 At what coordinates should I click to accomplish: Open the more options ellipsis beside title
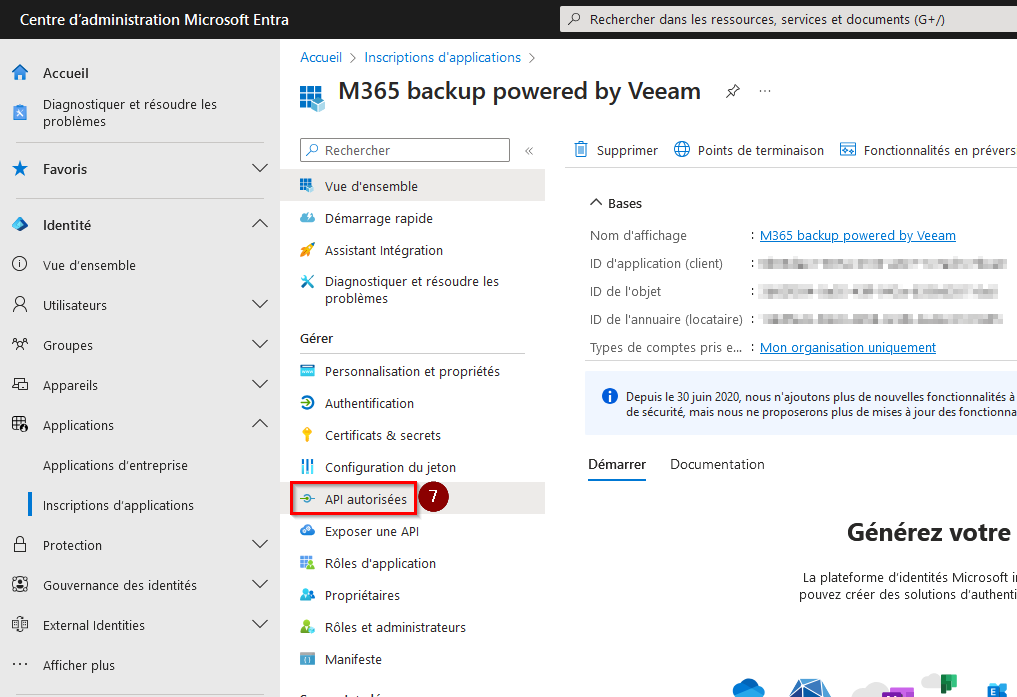[x=765, y=91]
